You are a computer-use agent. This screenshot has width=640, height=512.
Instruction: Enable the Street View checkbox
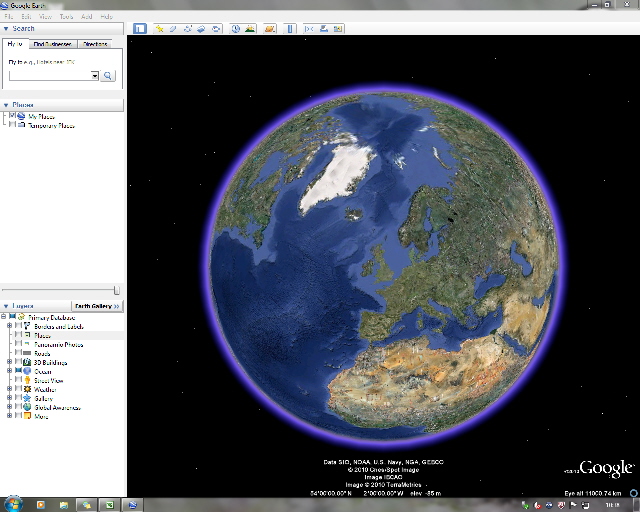coord(18,380)
